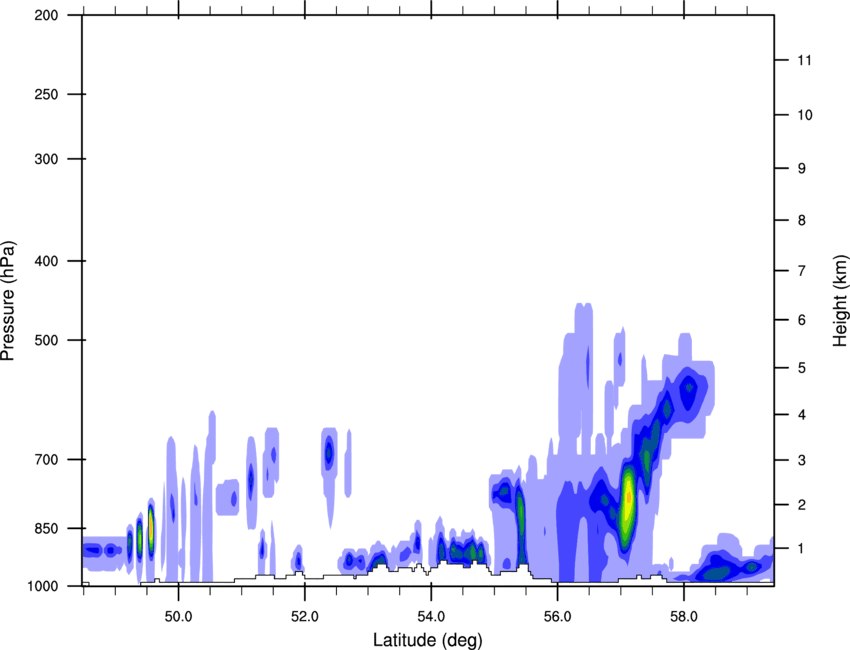The width and height of the screenshot is (850, 650).
Task: Click height tick label 6
Action: (x=801, y=320)
